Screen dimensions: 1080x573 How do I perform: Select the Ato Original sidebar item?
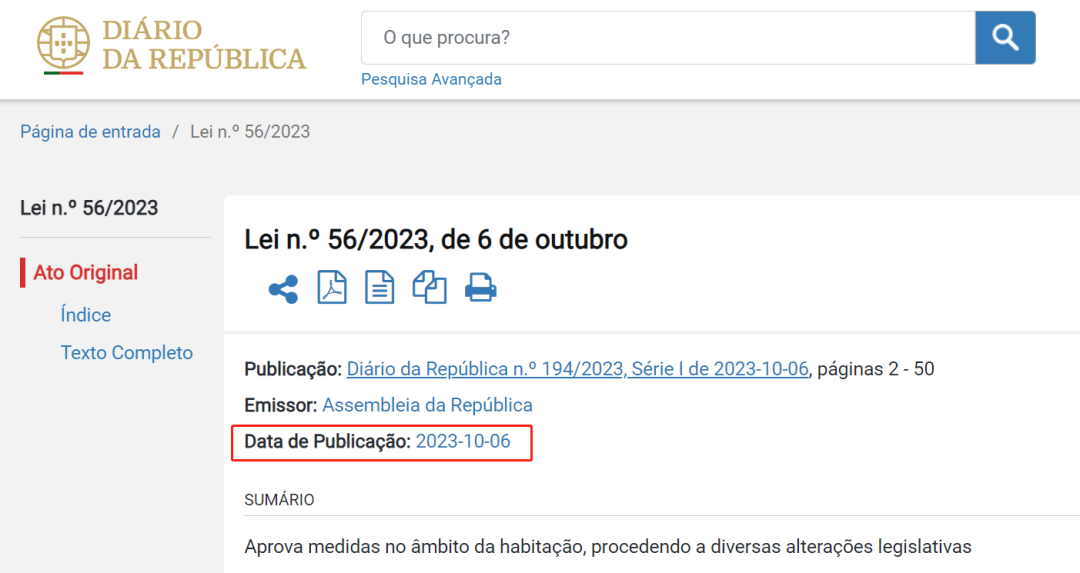point(85,273)
